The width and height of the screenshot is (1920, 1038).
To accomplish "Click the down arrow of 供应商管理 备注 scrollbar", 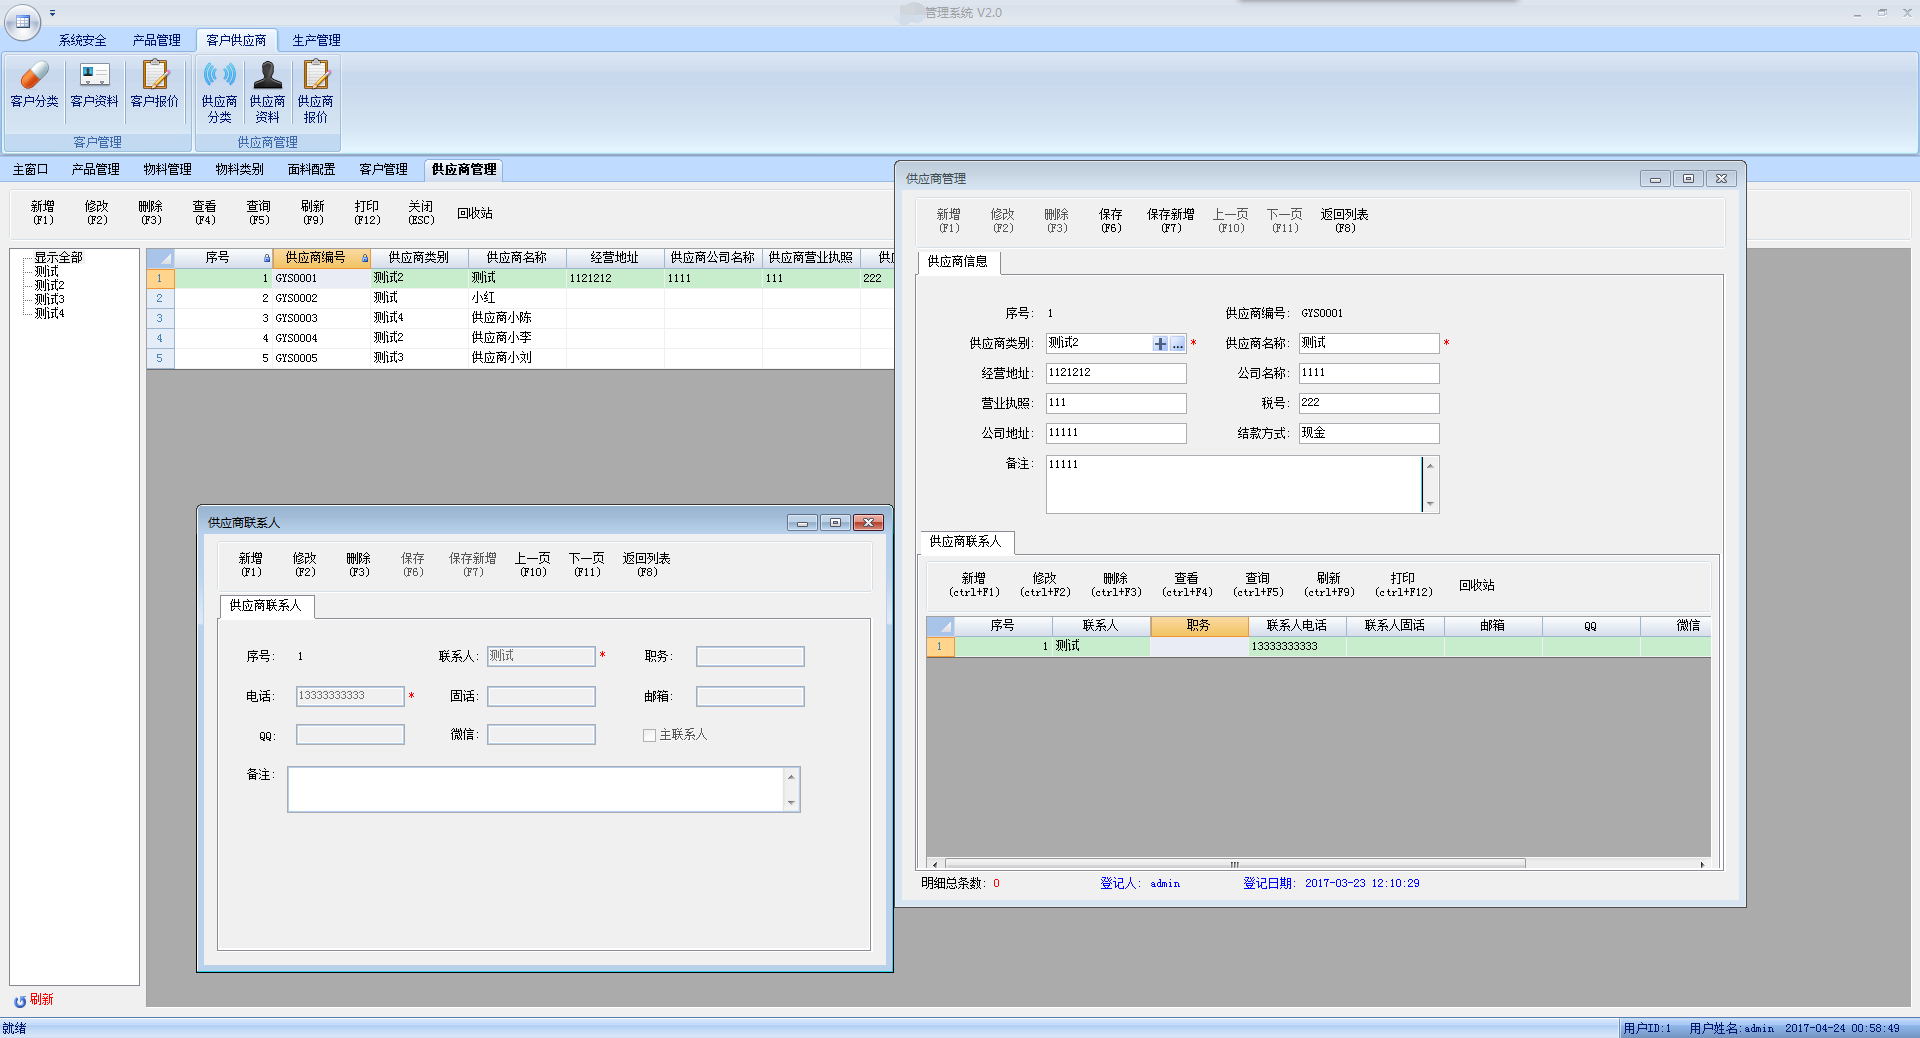I will (1431, 504).
